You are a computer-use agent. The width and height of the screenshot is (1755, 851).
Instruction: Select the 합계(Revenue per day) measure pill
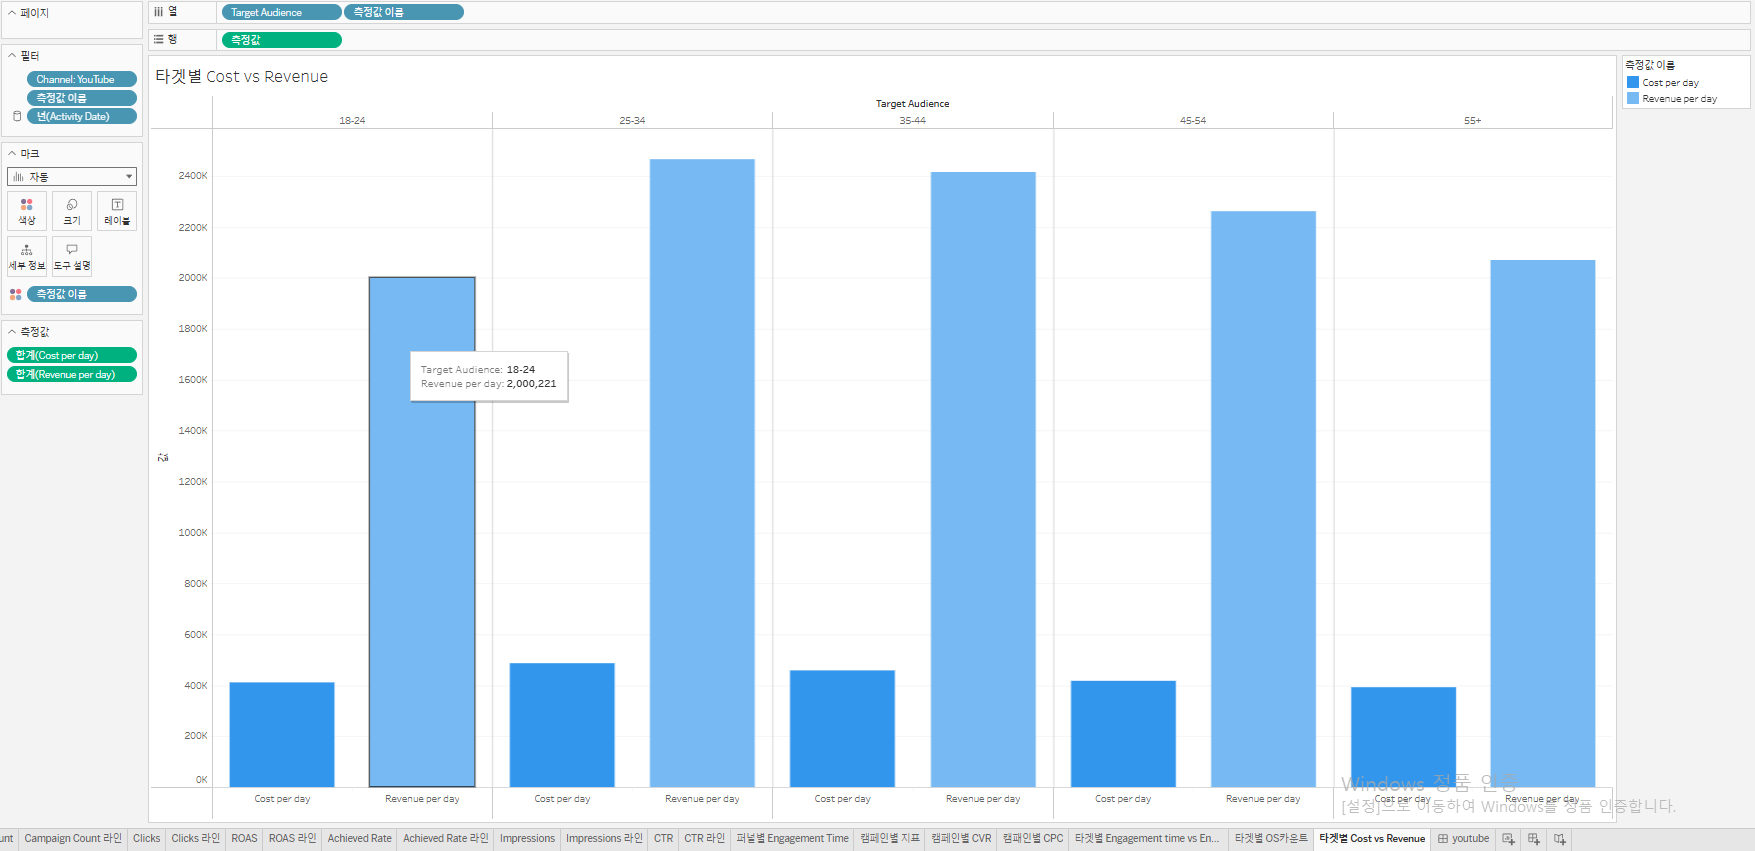[x=72, y=374]
